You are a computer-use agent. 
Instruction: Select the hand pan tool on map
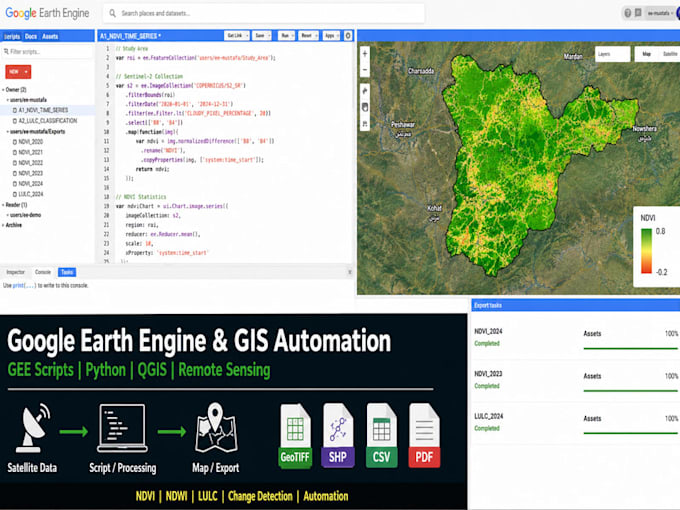point(365,107)
